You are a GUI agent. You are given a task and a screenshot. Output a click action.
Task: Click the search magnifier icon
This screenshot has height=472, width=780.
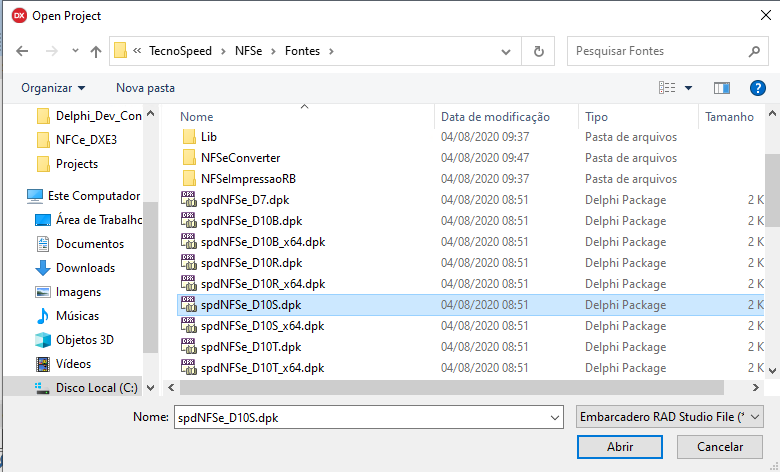[754, 51]
